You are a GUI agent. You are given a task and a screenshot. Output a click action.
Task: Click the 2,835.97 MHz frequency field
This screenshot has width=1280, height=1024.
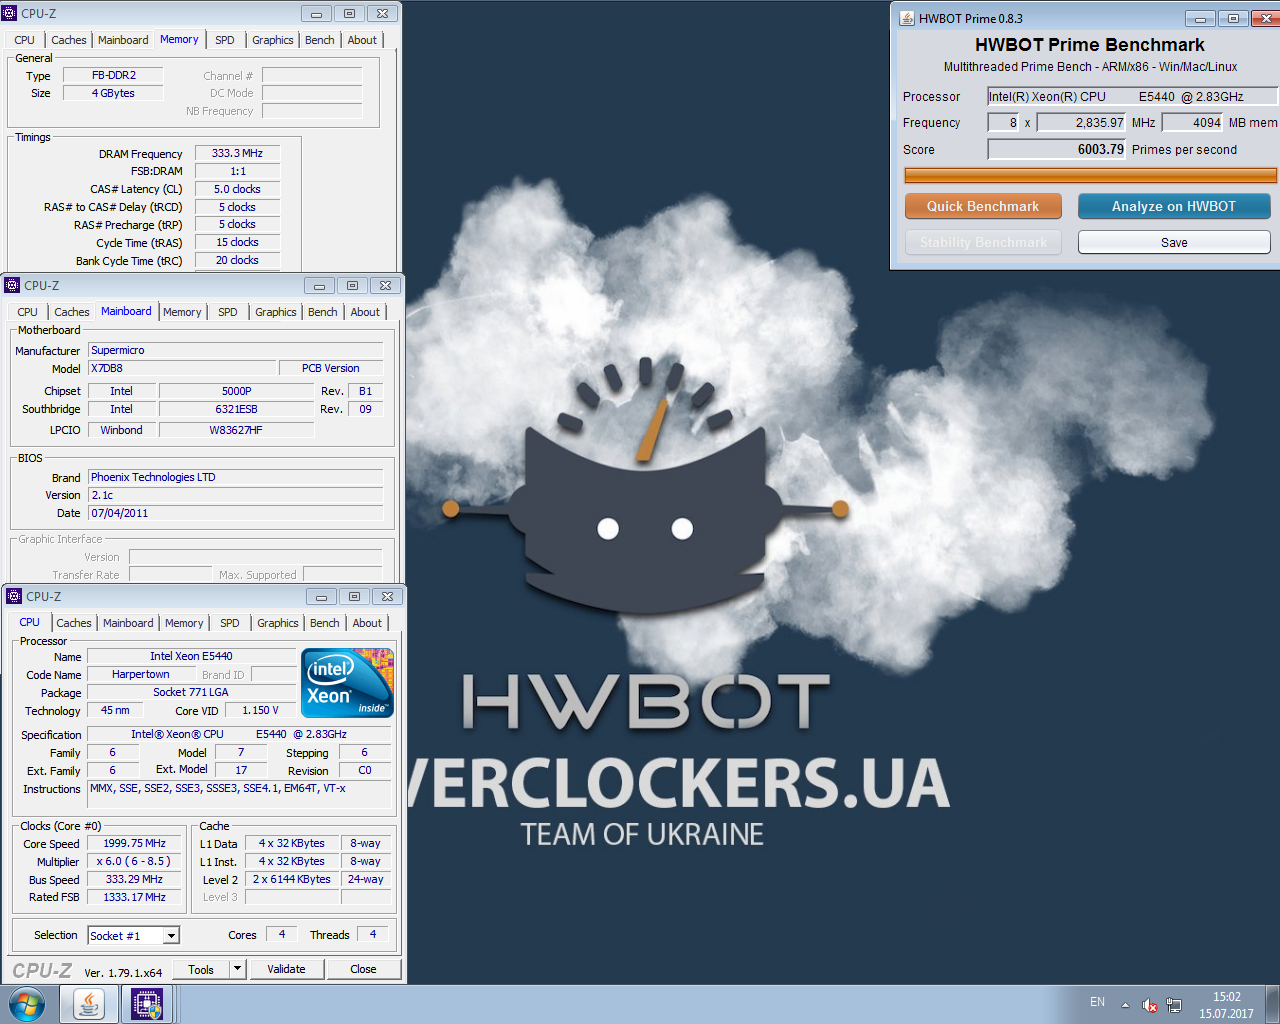1082,122
